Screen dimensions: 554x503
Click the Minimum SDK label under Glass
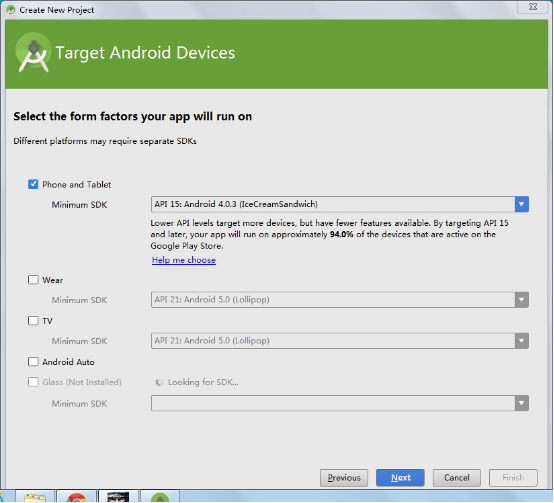tap(79, 404)
